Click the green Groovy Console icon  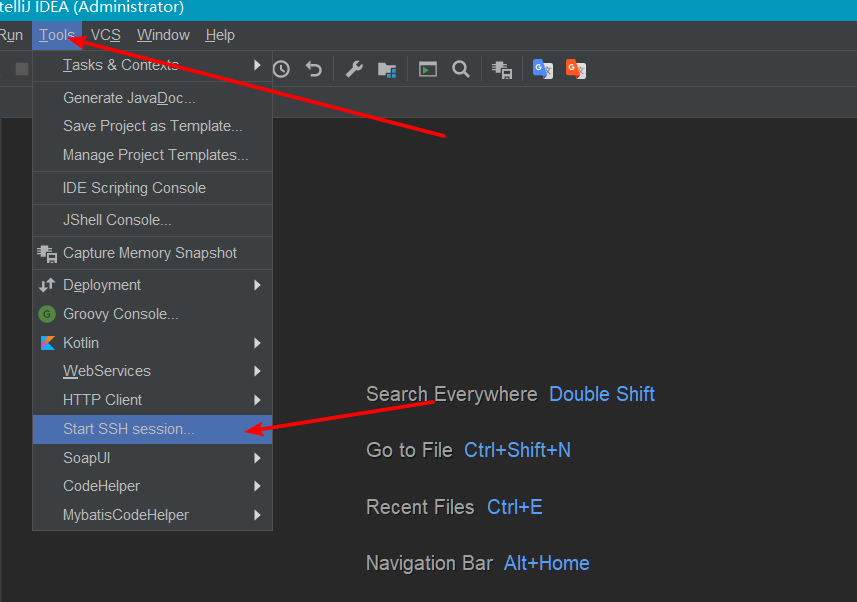pyautogui.click(x=47, y=314)
